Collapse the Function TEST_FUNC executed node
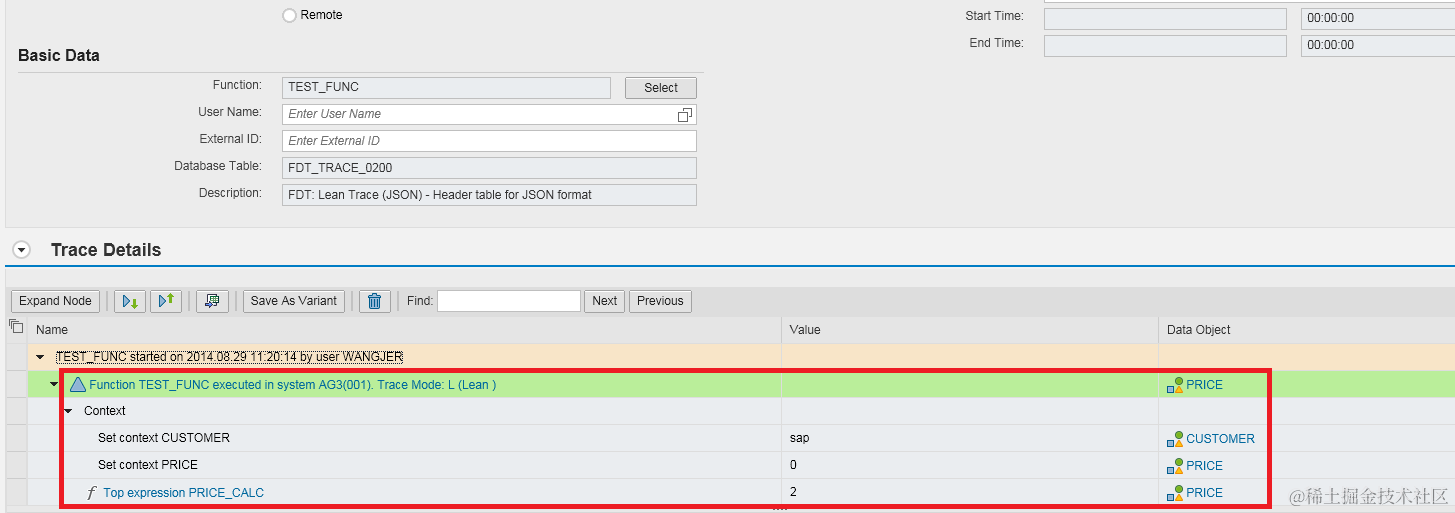Viewport: 1455px width, 513px height. [x=54, y=384]
